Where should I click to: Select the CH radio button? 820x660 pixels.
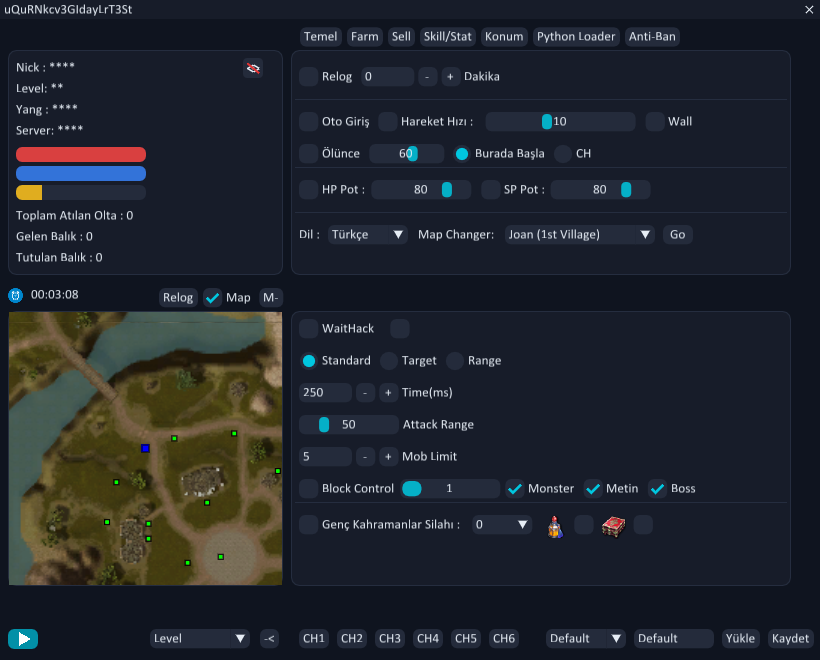point(563,154)
